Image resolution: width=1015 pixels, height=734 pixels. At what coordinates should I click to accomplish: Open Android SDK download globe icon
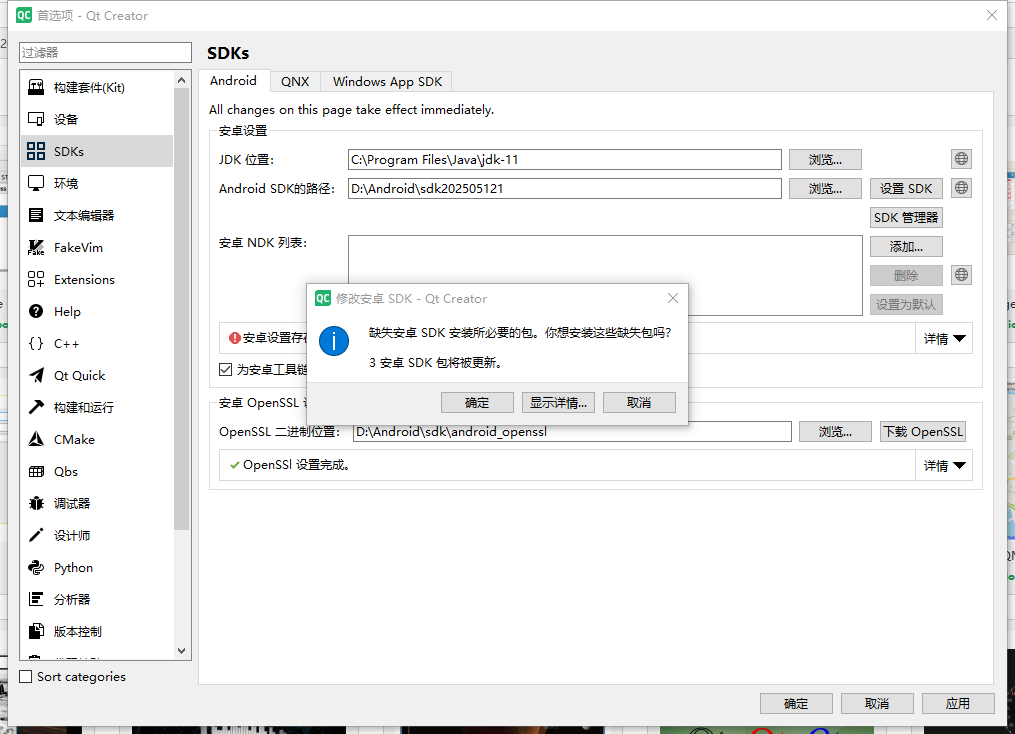point(961,188)
